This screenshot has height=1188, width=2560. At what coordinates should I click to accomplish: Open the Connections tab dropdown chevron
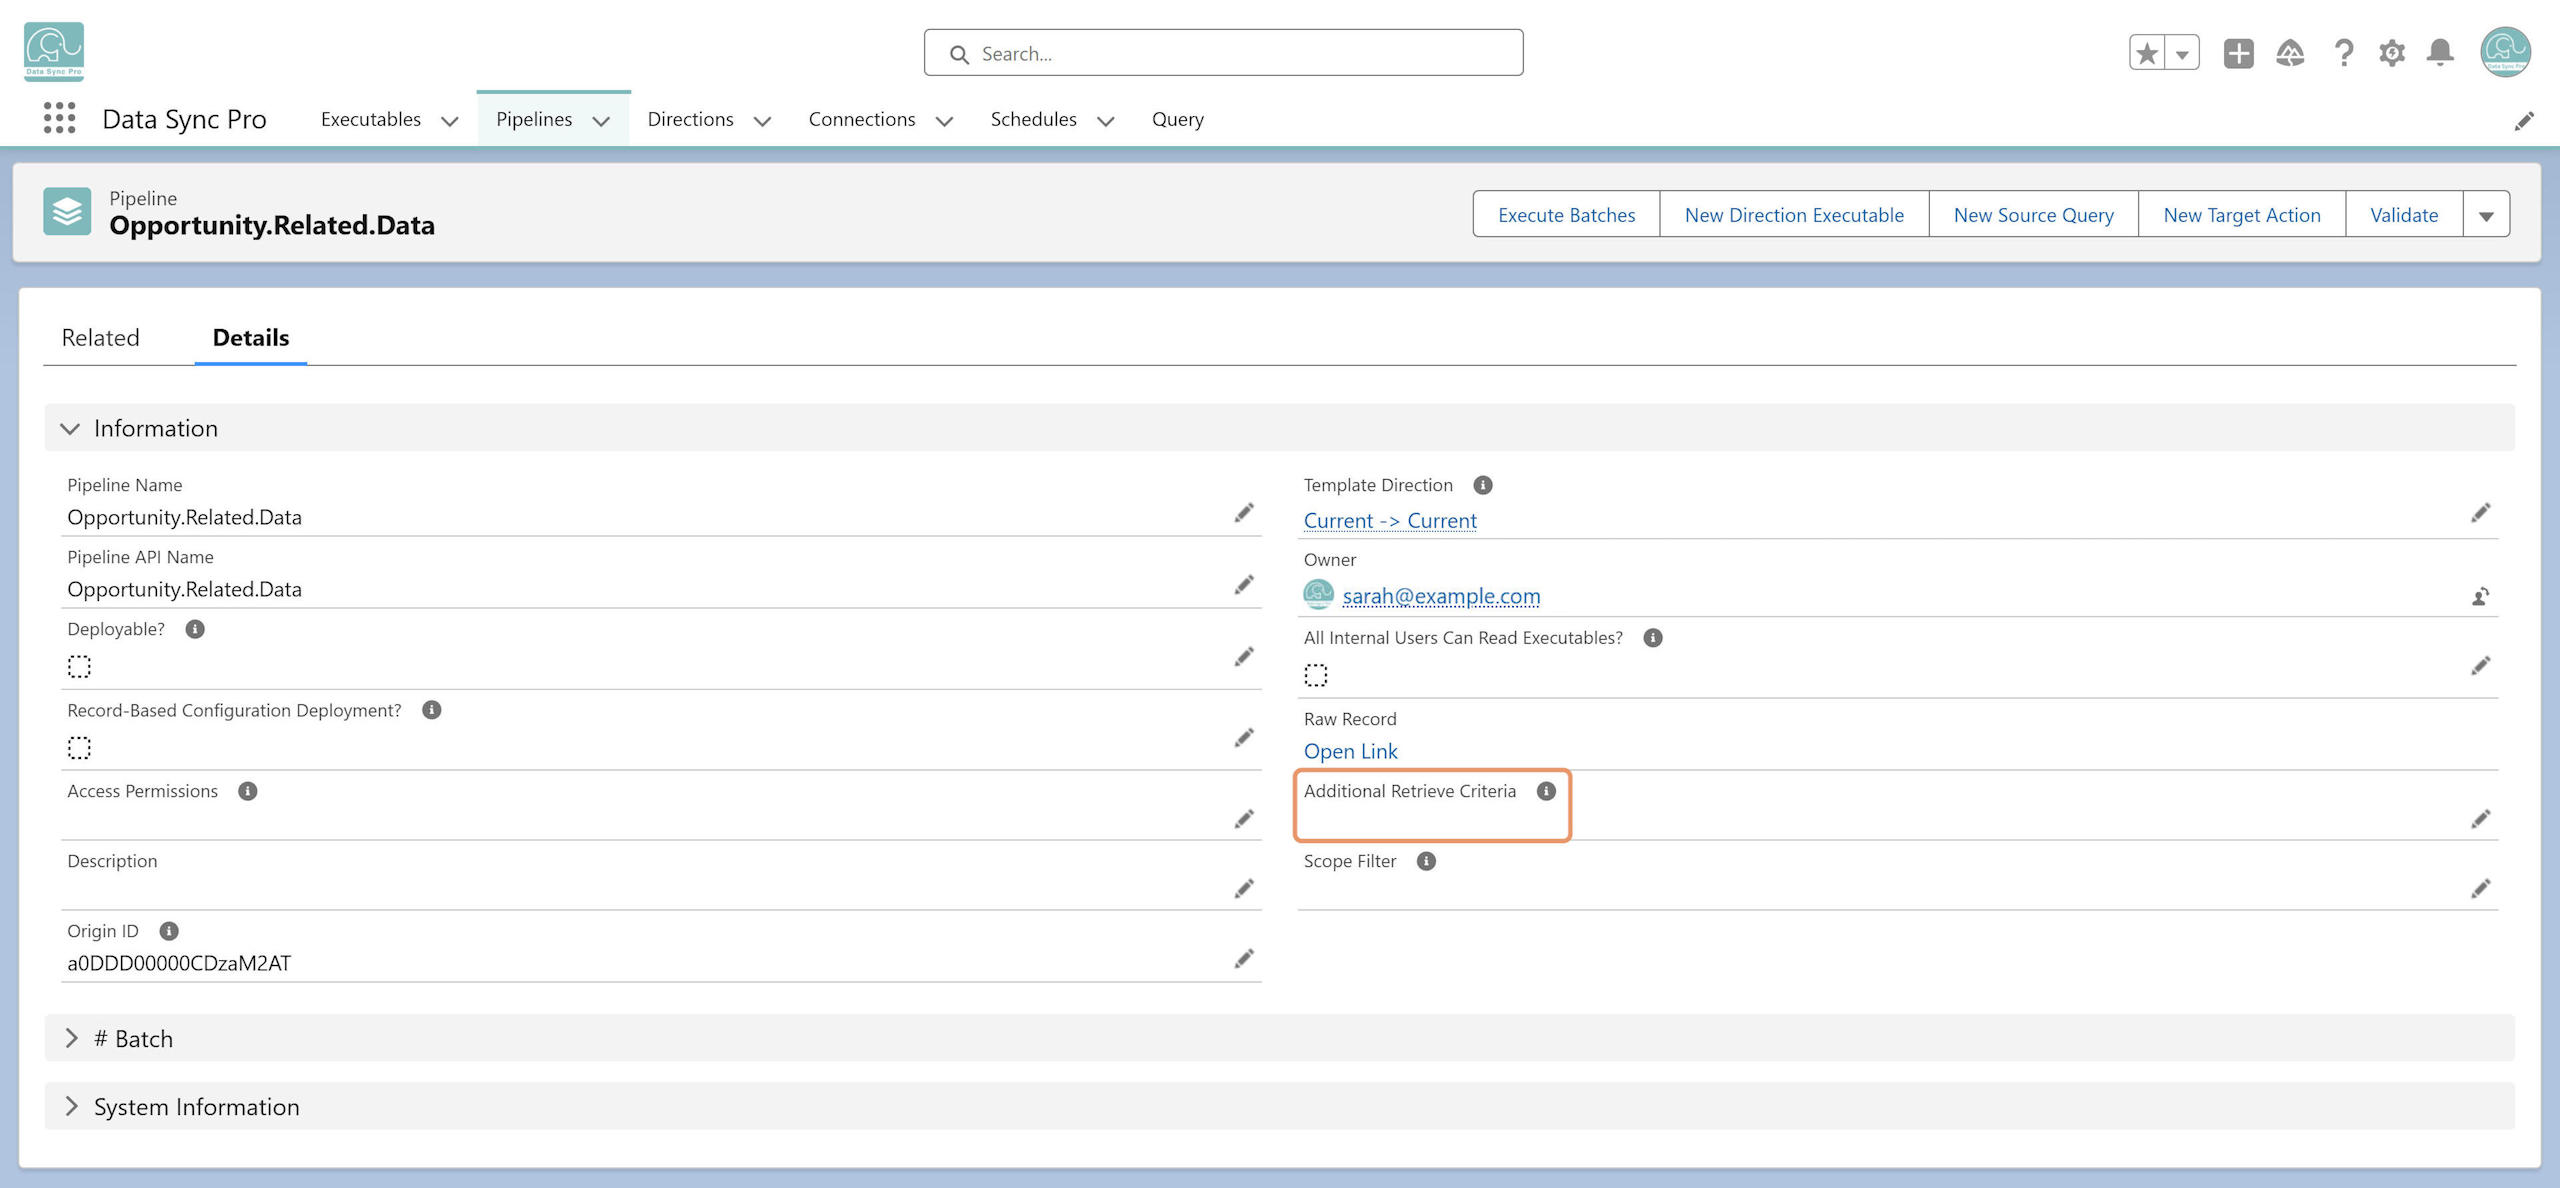(944, 121)
